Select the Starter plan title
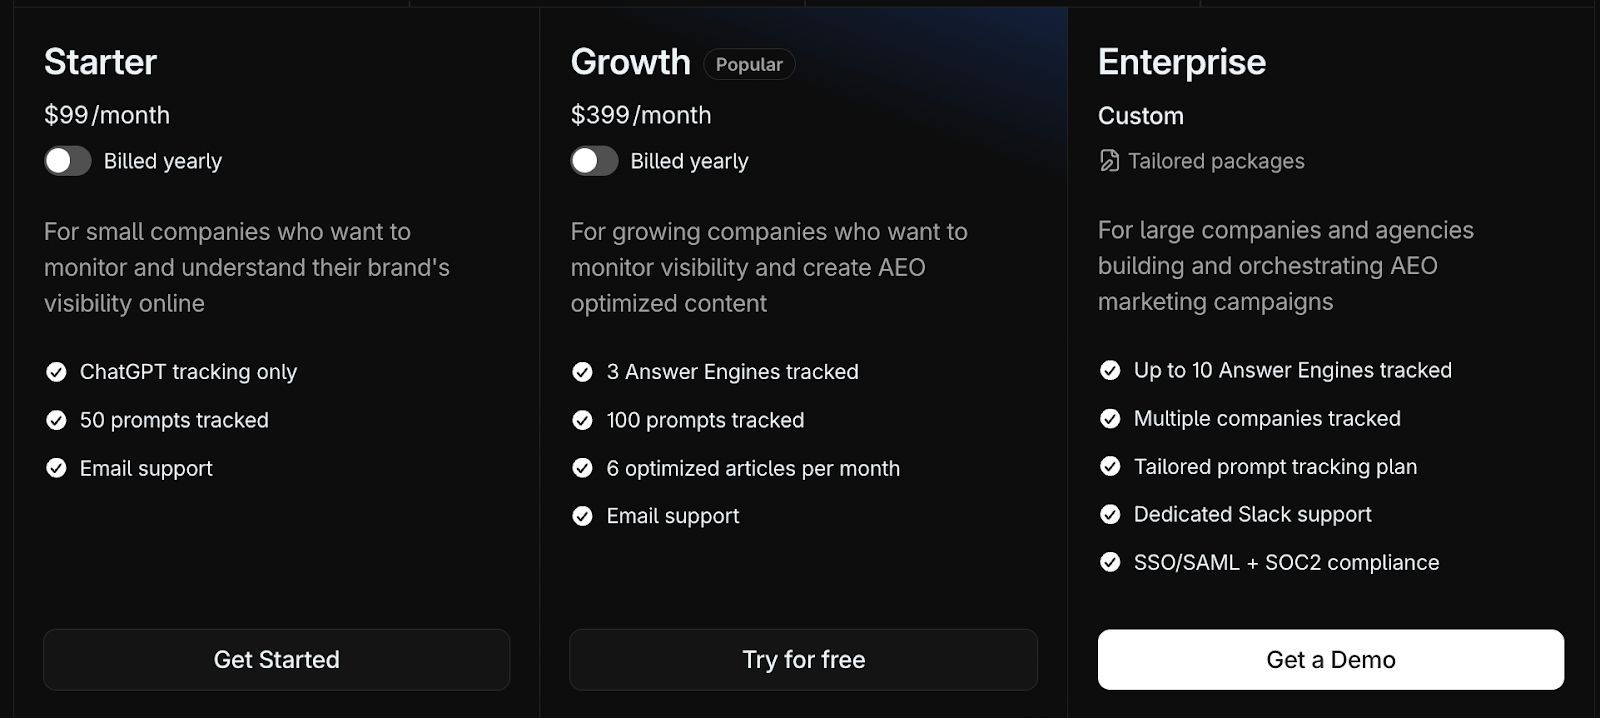The width and height of the screenshot is (1600, 718). coord(99,62)
